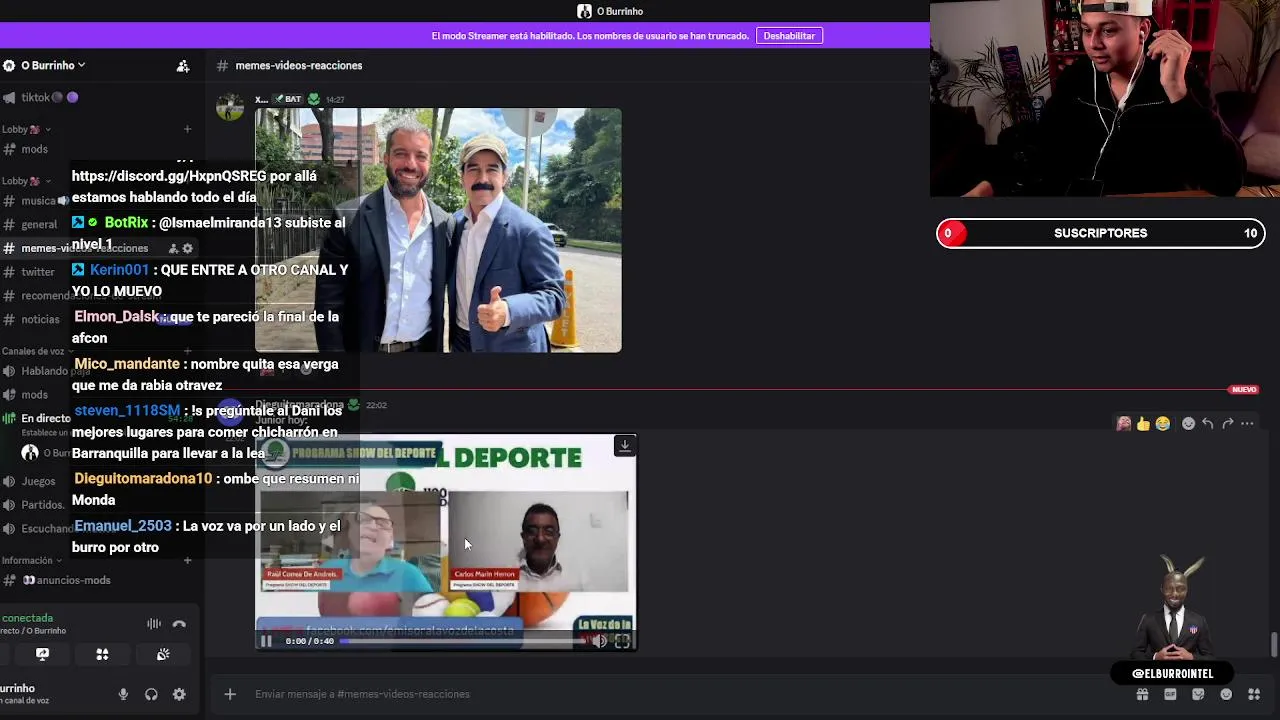The width and height of the screenshot is (1280, 720).
Task: React with the thumbs-up emoji
Action: [x=1143, y=424]
